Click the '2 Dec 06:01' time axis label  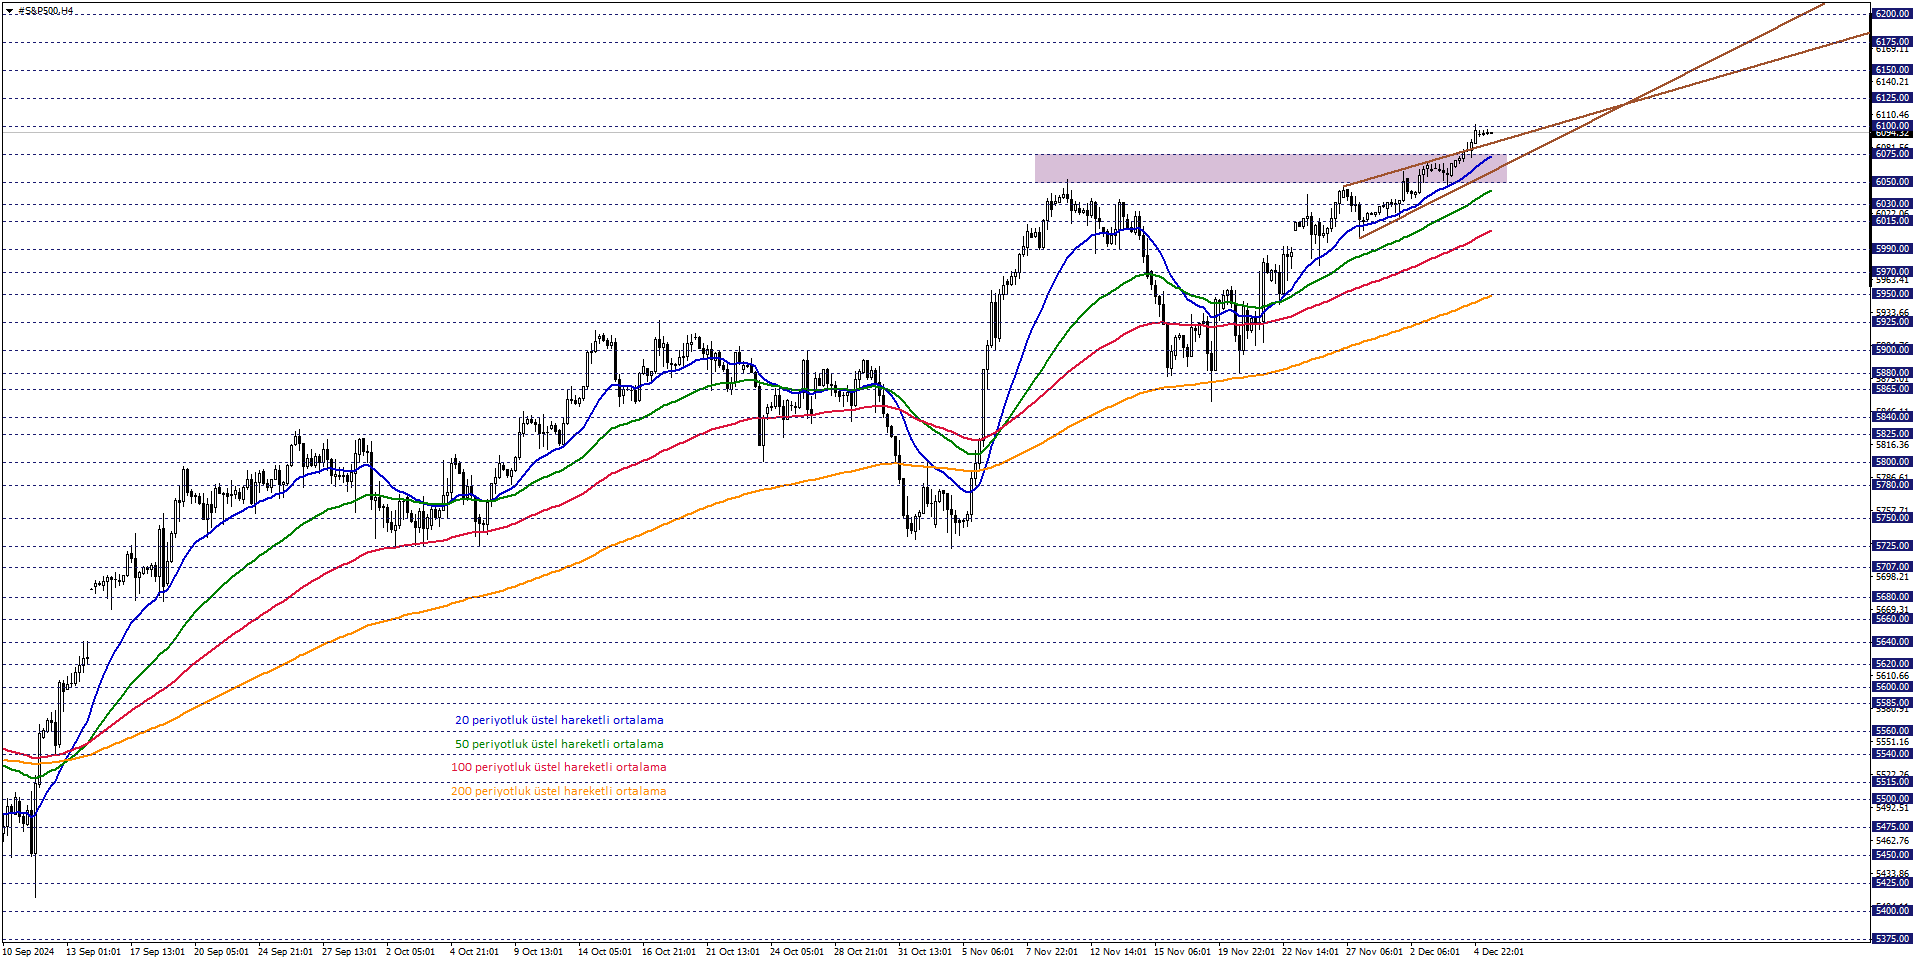pyautogui.click(x=1435, y=952)
